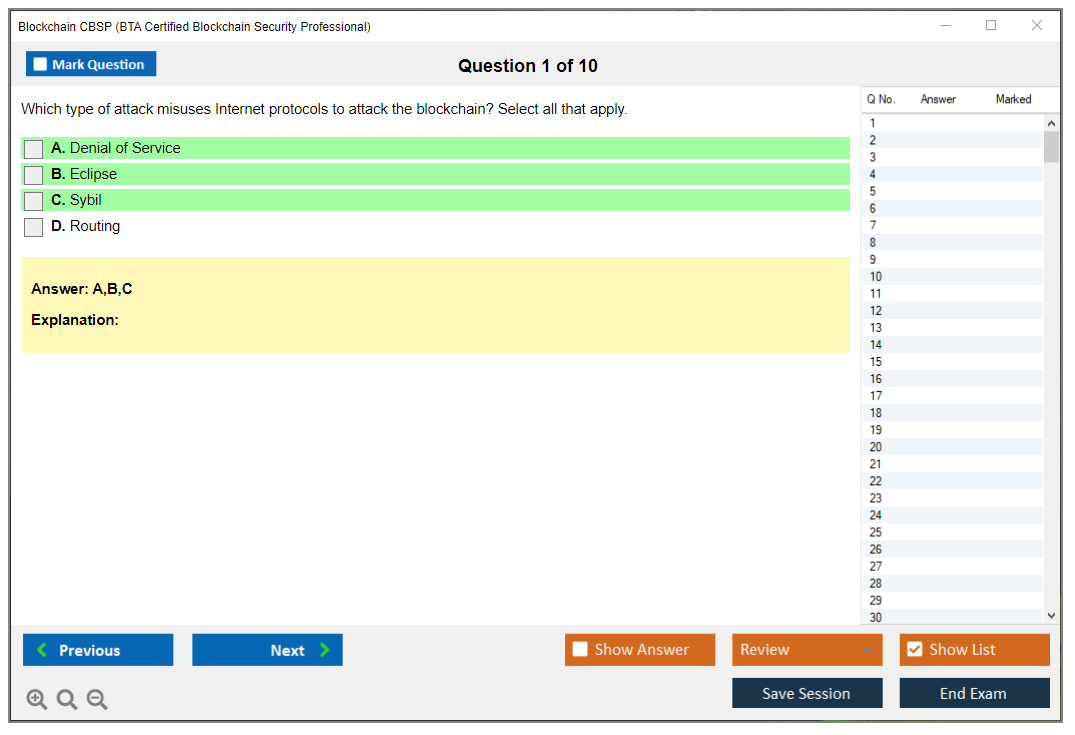Select checkbox for option C Sybil
Image resolution: width=1075 pixels, height=735 pixels.
point(34,201)
